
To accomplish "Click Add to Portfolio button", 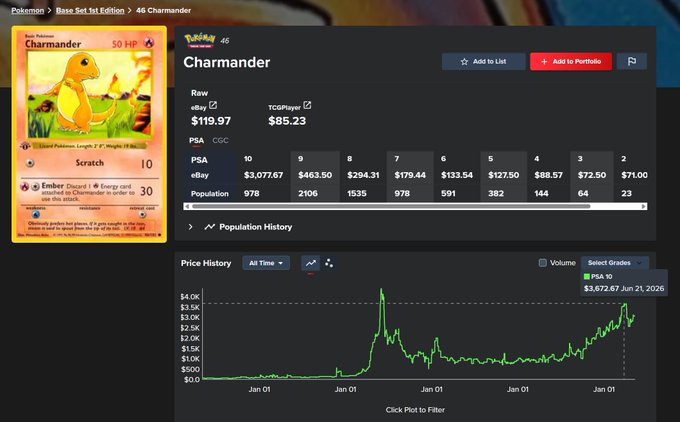I will click(x=571, y=62).
